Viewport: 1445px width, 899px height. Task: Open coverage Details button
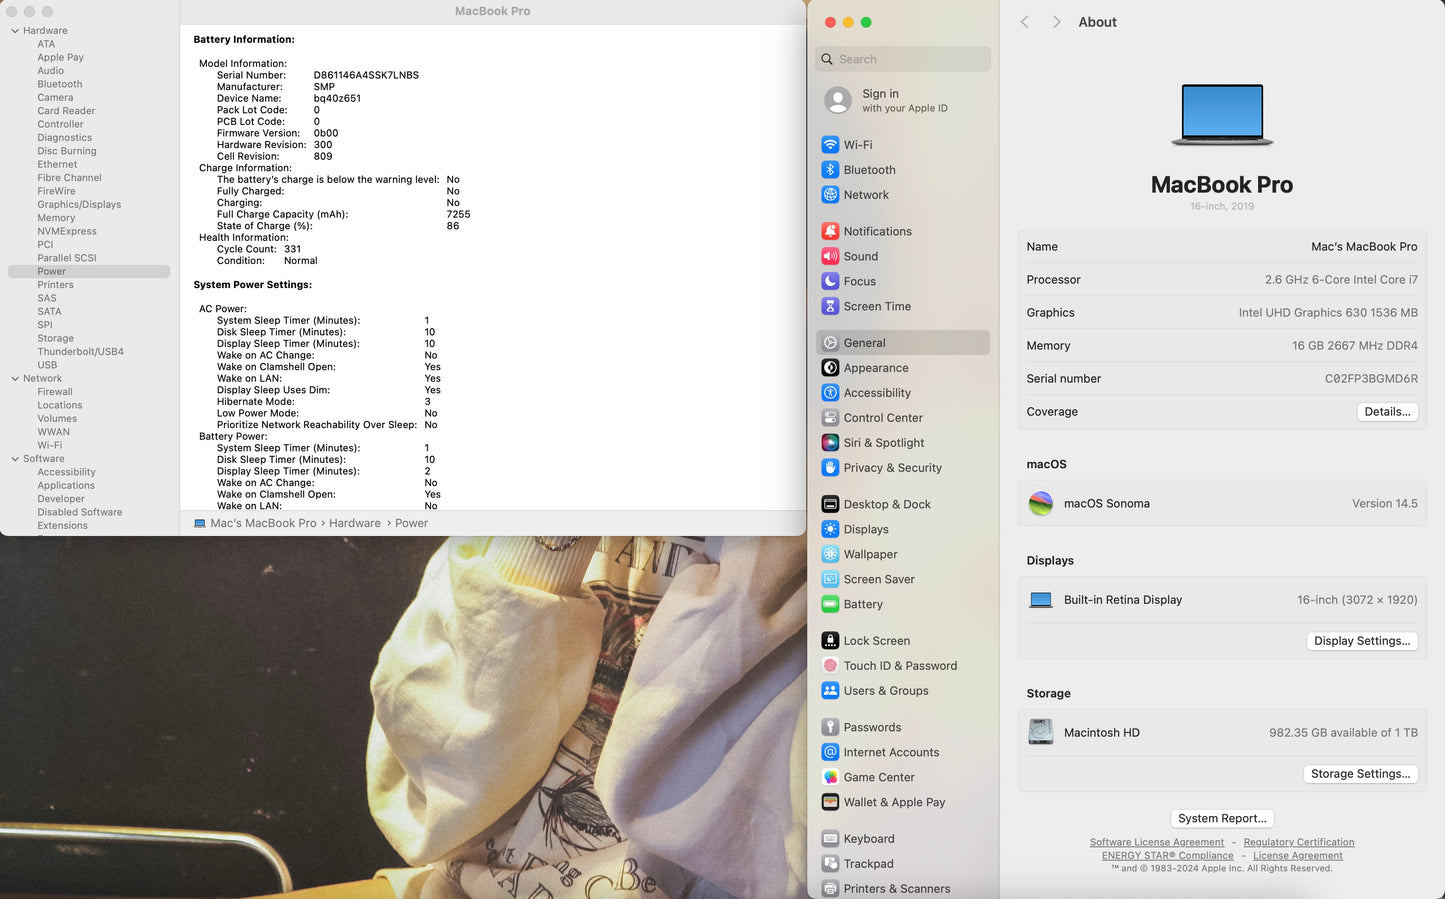click(x=1387, y=412)
